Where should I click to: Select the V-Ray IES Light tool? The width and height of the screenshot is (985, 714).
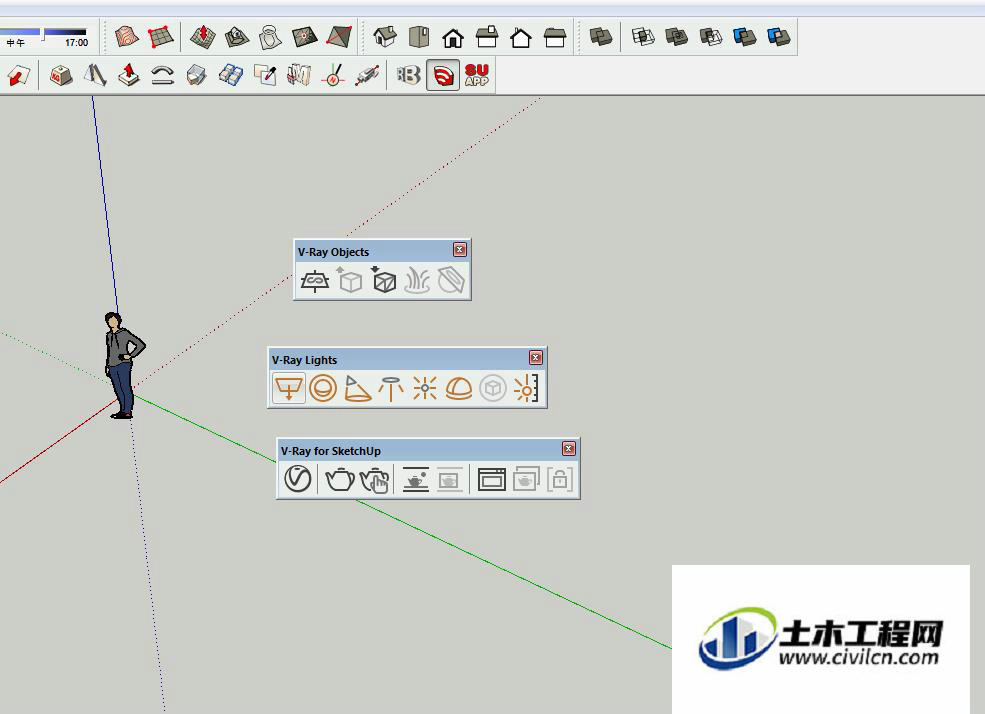point(391,388)
